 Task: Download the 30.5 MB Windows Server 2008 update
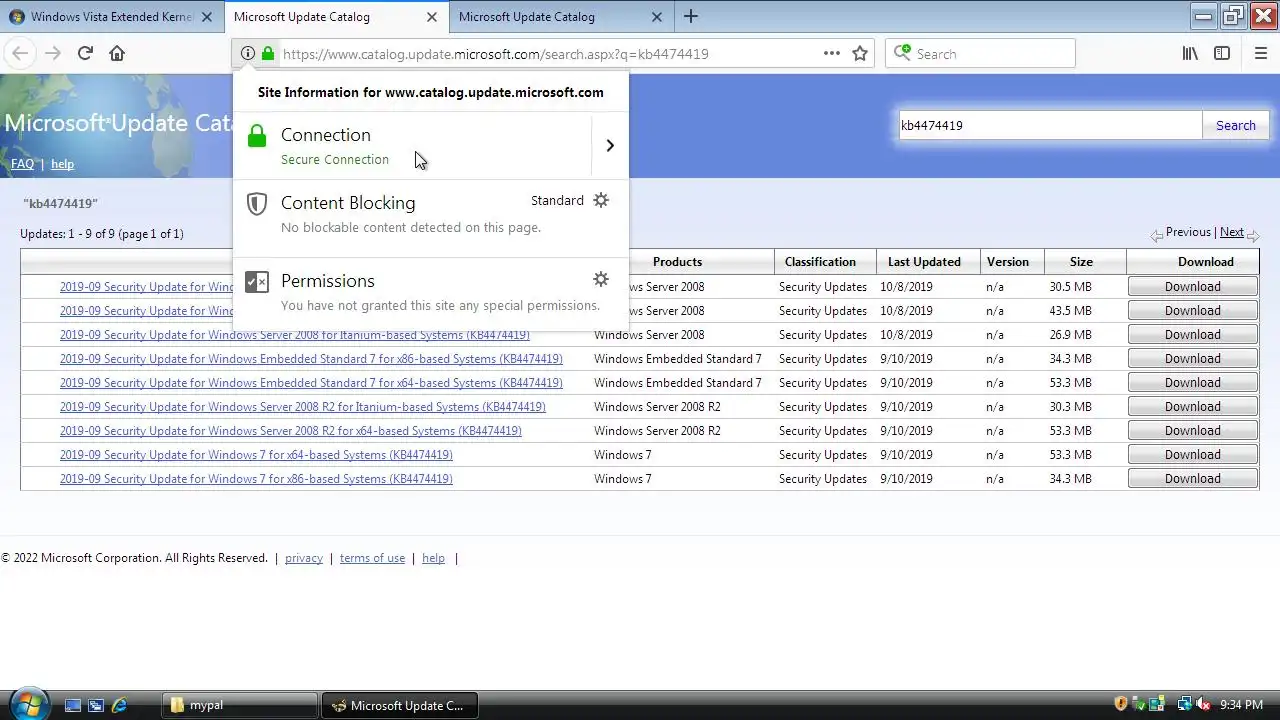[1192, 287]
